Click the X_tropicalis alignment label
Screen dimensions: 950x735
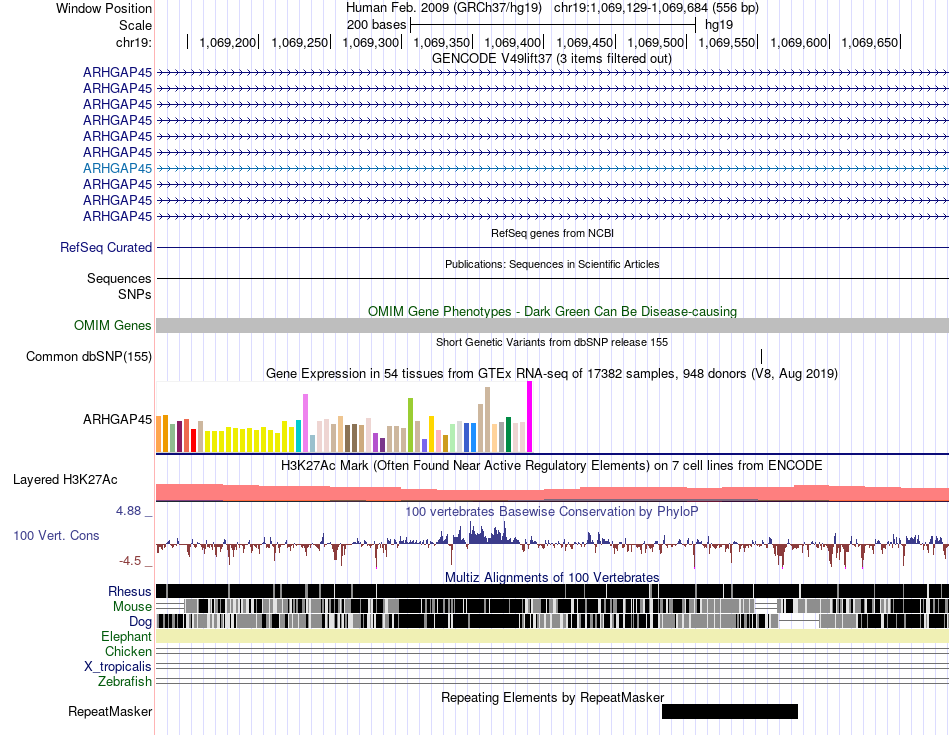click(118, 667)
